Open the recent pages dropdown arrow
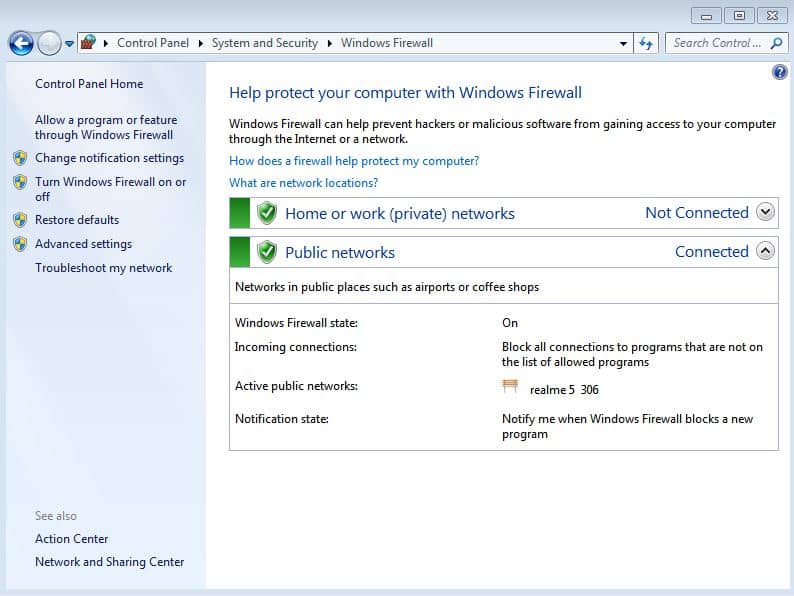The height and width of the screenshot is (596, 794). point(69,44)
